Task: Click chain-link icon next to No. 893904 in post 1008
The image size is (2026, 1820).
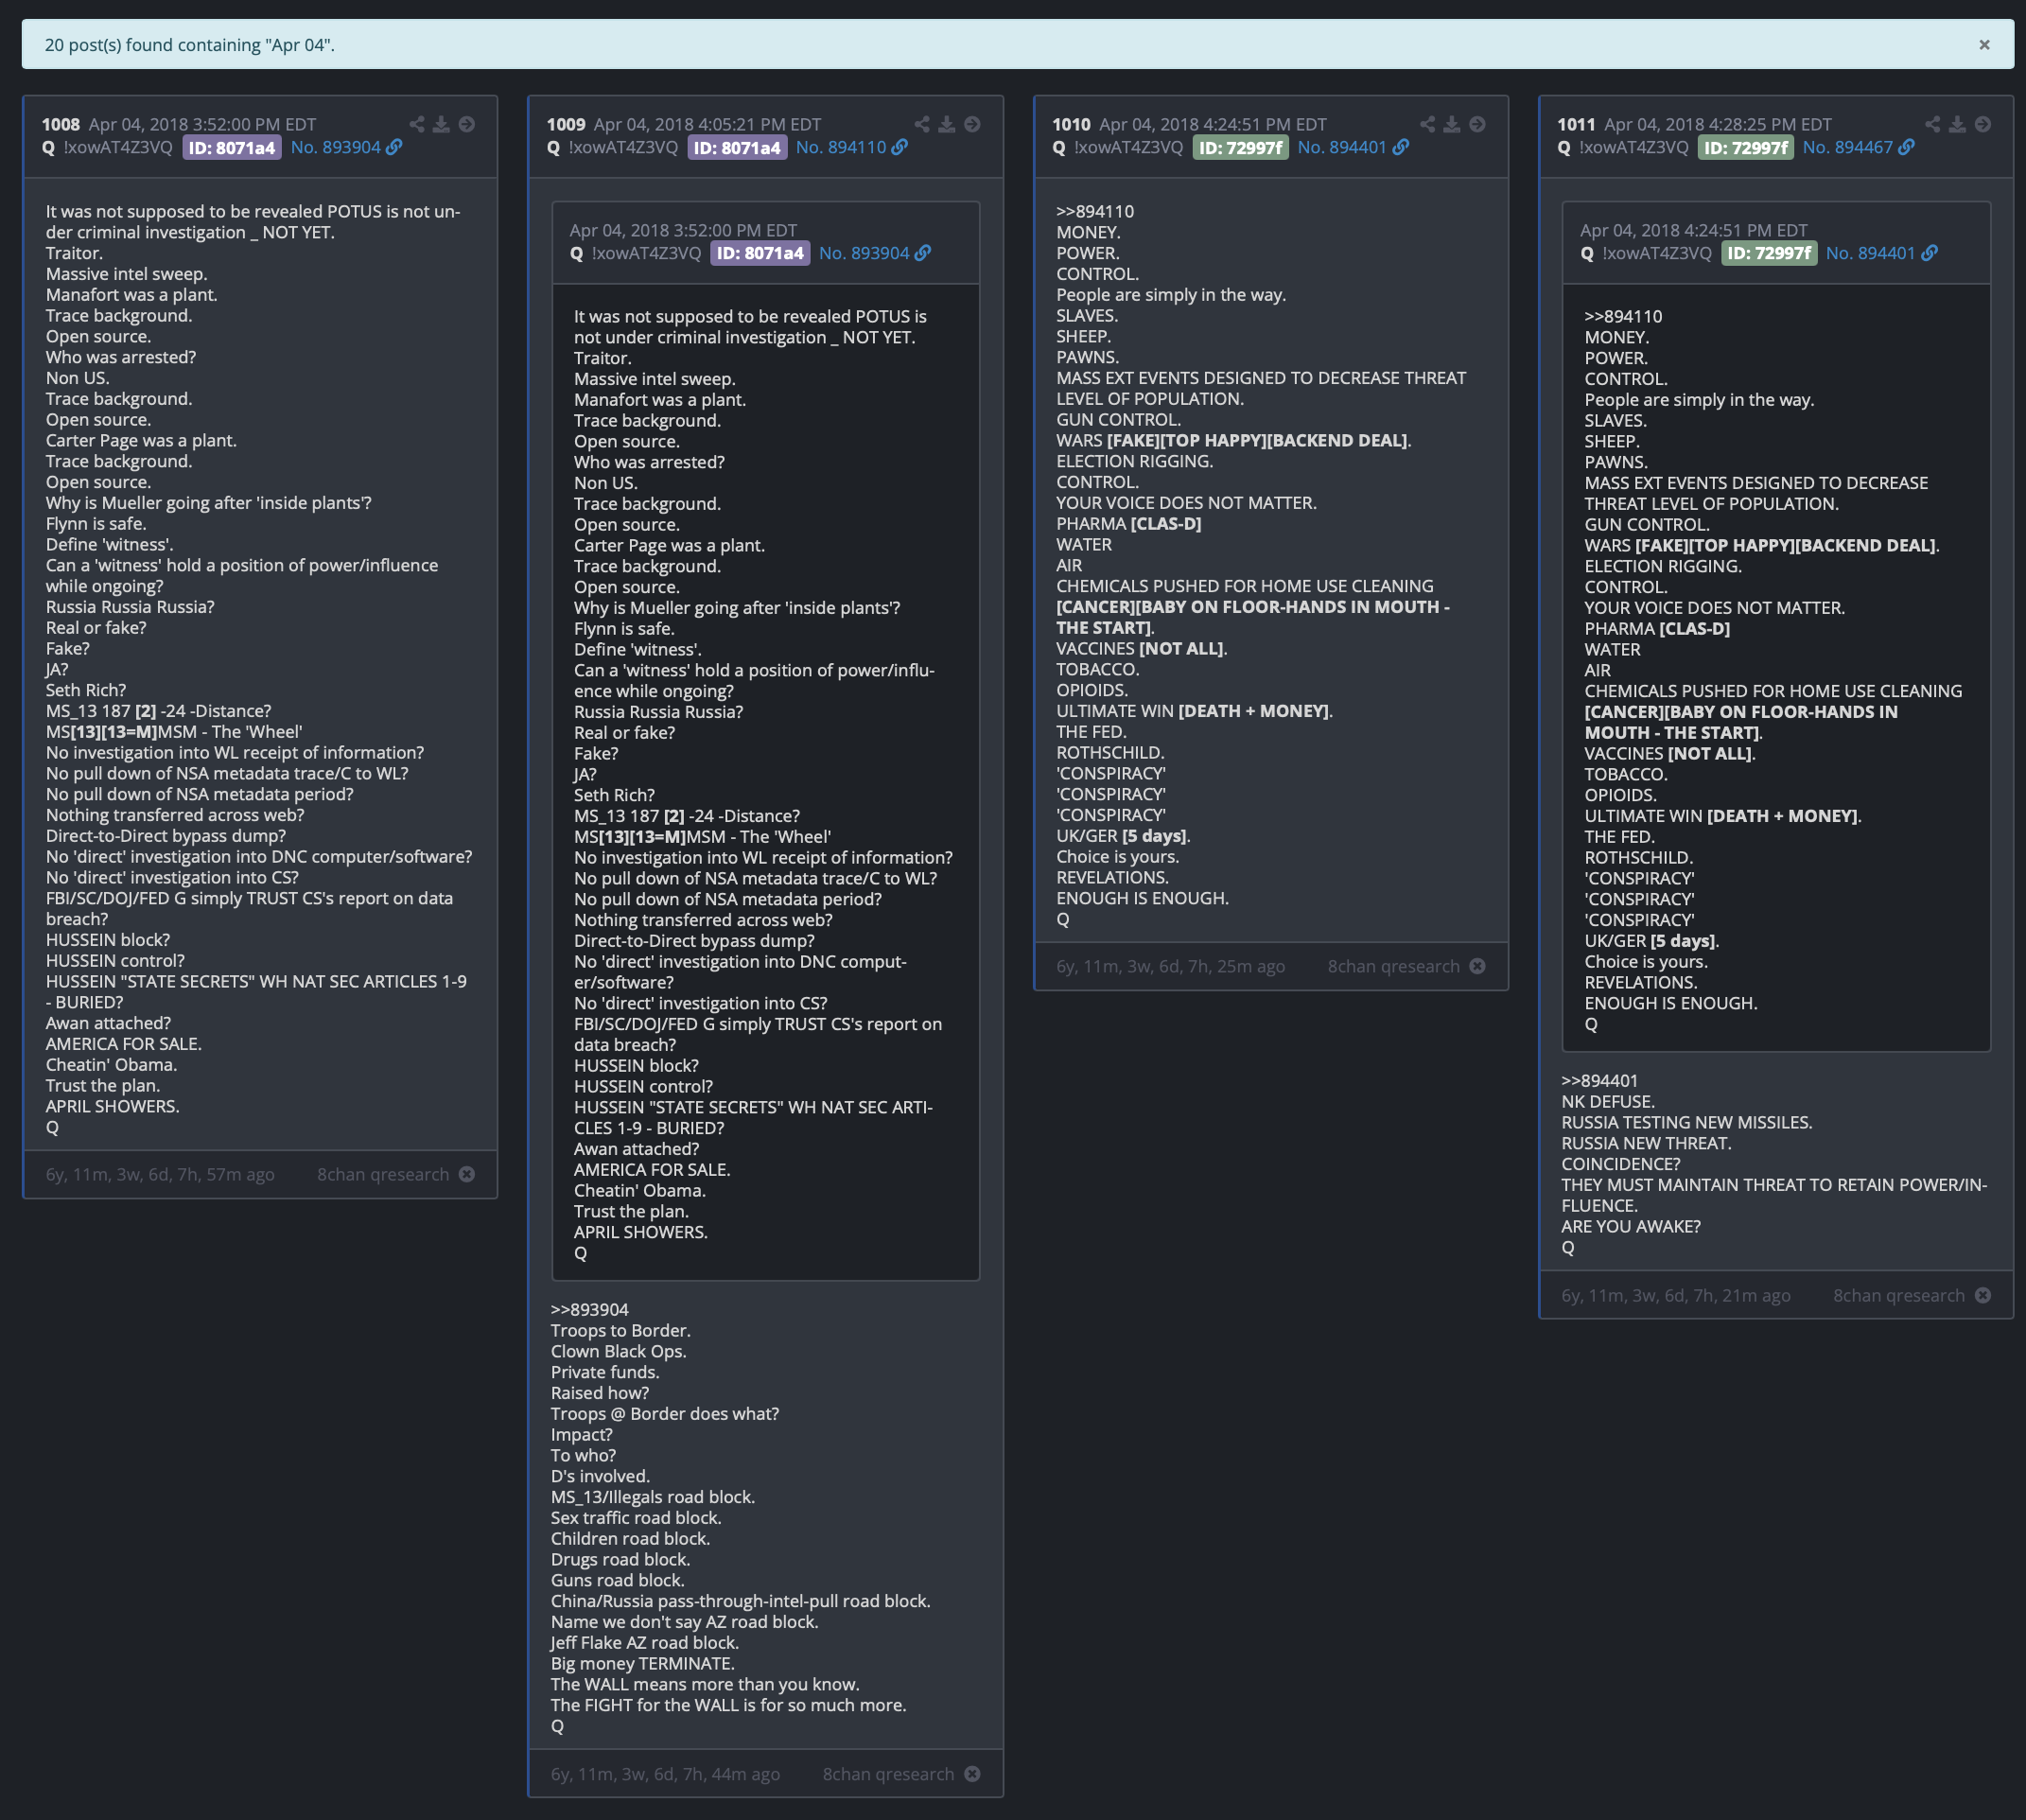Action: tap(395, 147)
